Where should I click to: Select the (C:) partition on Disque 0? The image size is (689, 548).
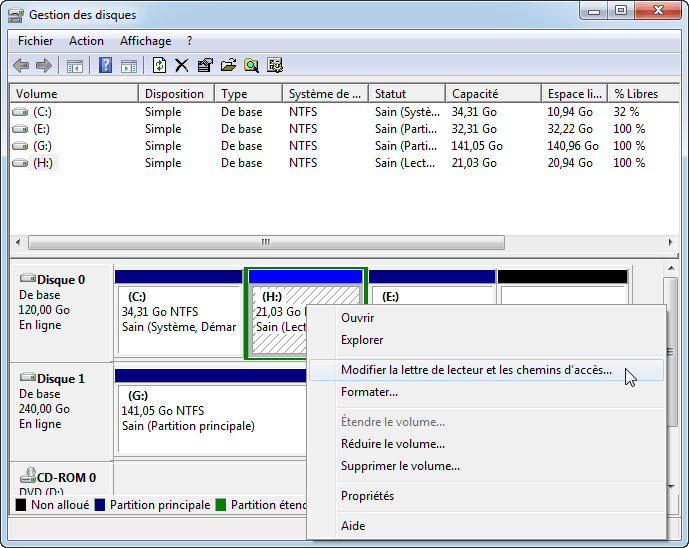[178, 312]
